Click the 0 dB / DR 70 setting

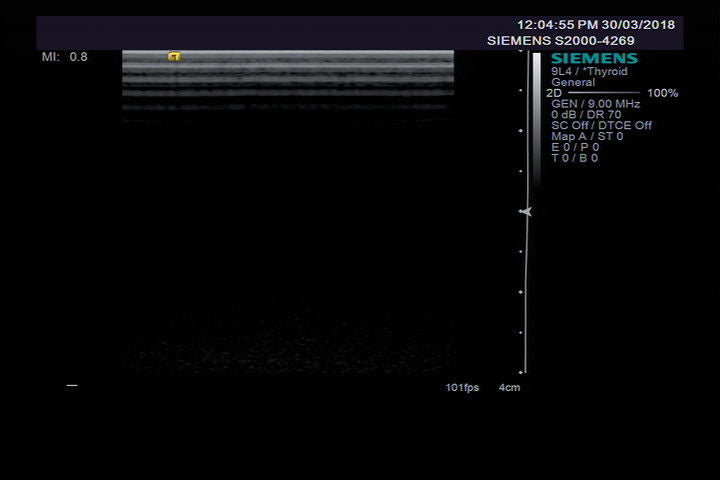point(586,115)
